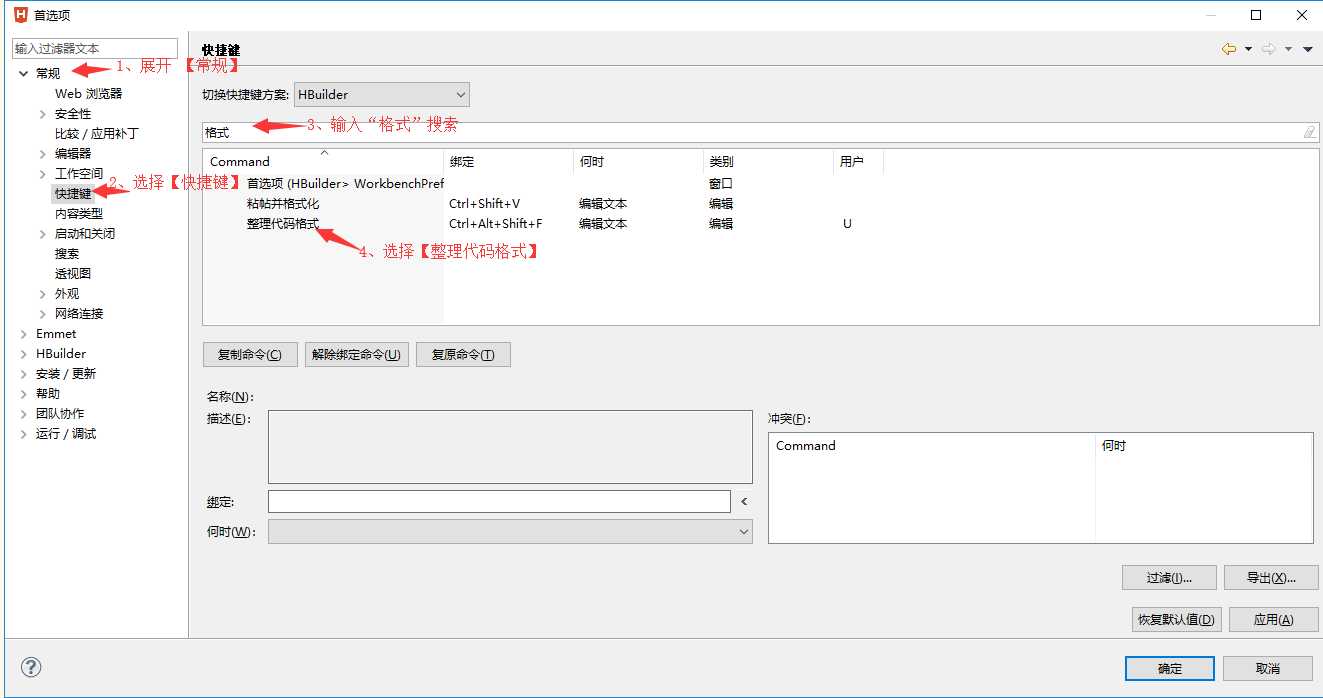Click the forward navigation arrow icon
The width and height of the screenshot is (1323, 698).
pyautogui.click(x=1269, y=49)
